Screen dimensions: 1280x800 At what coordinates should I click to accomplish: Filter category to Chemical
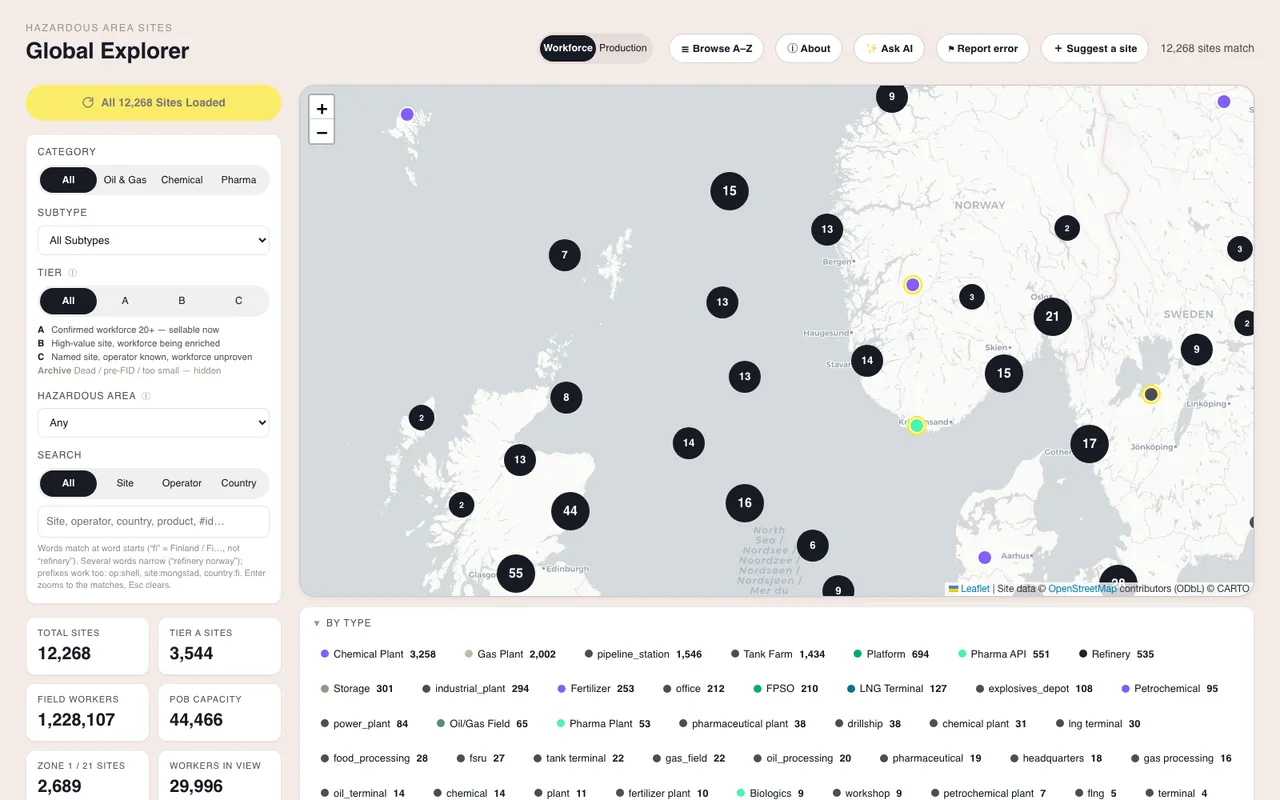click(x=182, y=180)
